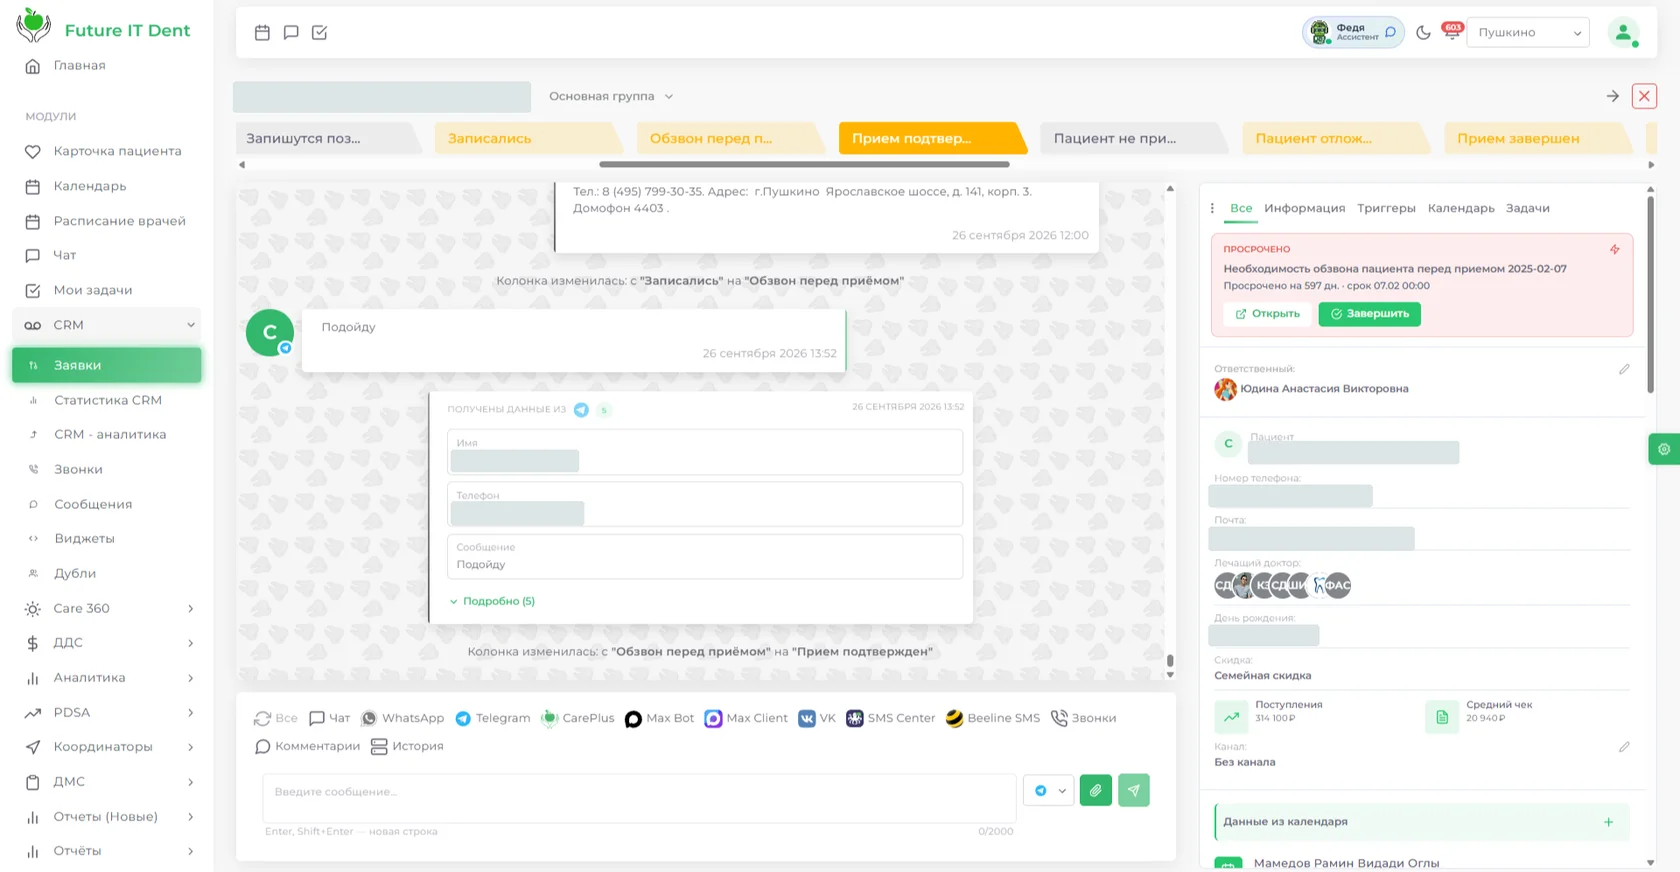Viewport: 1680px width, 872px height.
Task: Collapse the CRM sidebar section
Action: [x=107, y=325]
